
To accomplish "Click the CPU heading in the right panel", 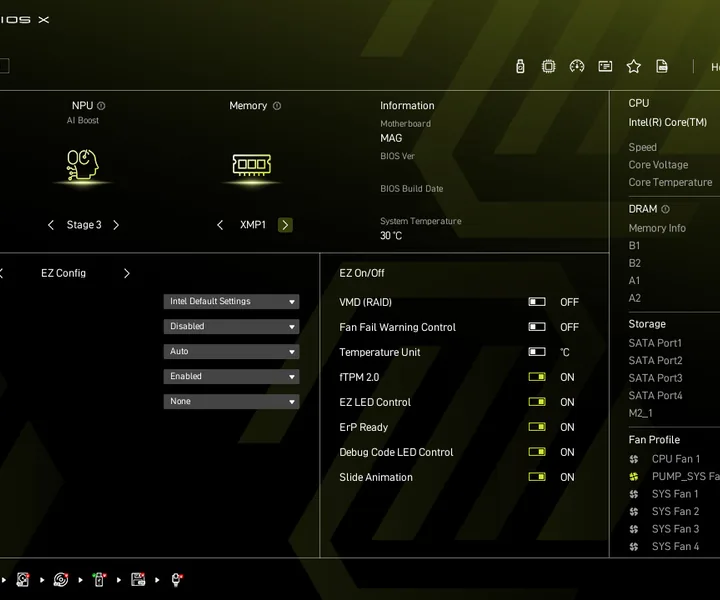I will pyautogui.click(x=639, y=103).
